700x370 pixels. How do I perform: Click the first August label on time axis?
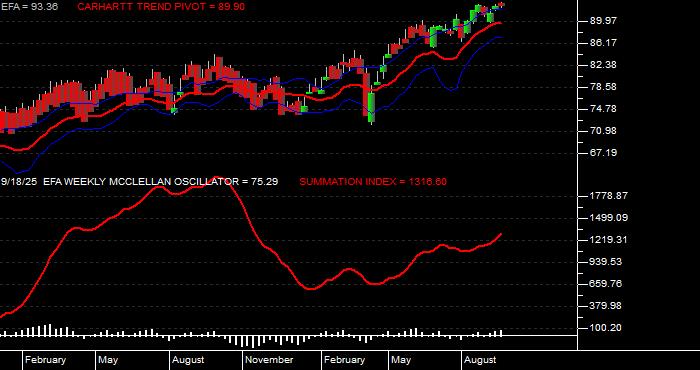coord(188,360)
